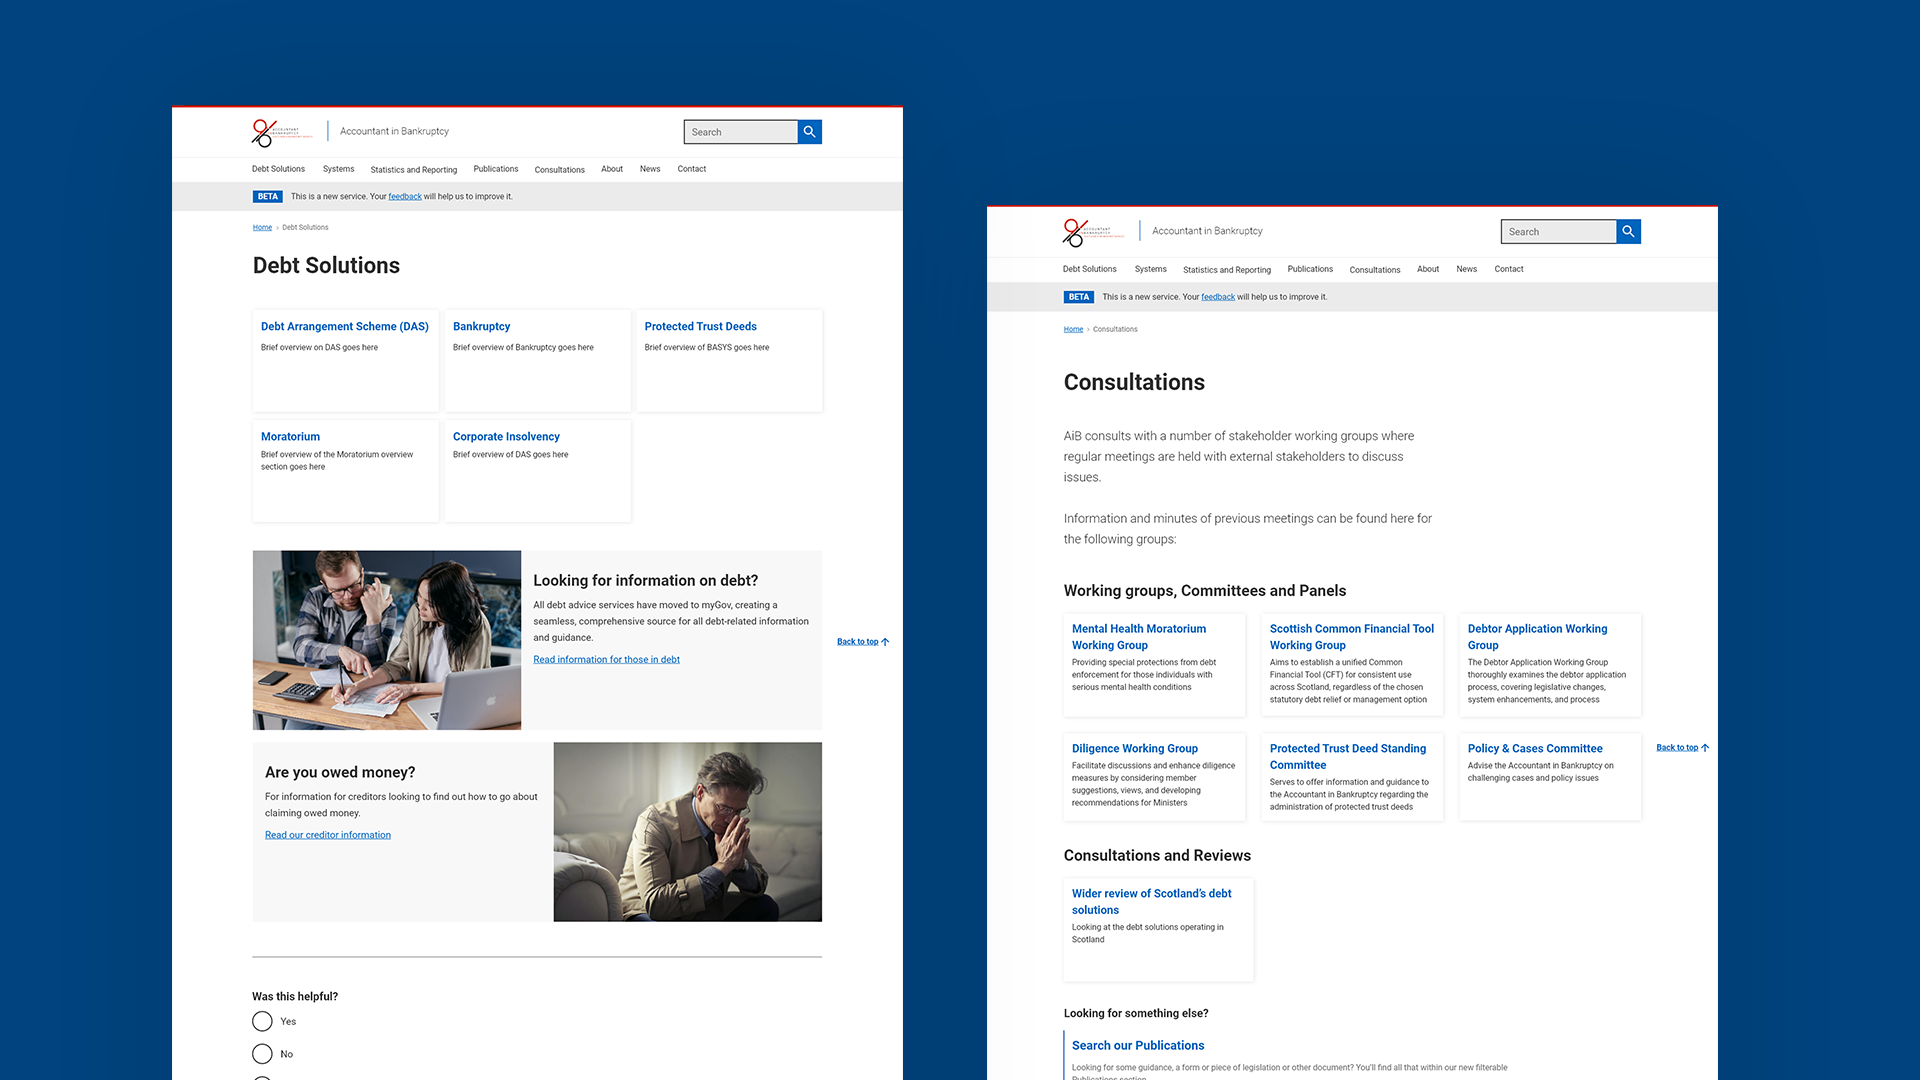Click the worried man photo
The width and height of the screenshot is (1920, 1080).
tap(687, 832)
